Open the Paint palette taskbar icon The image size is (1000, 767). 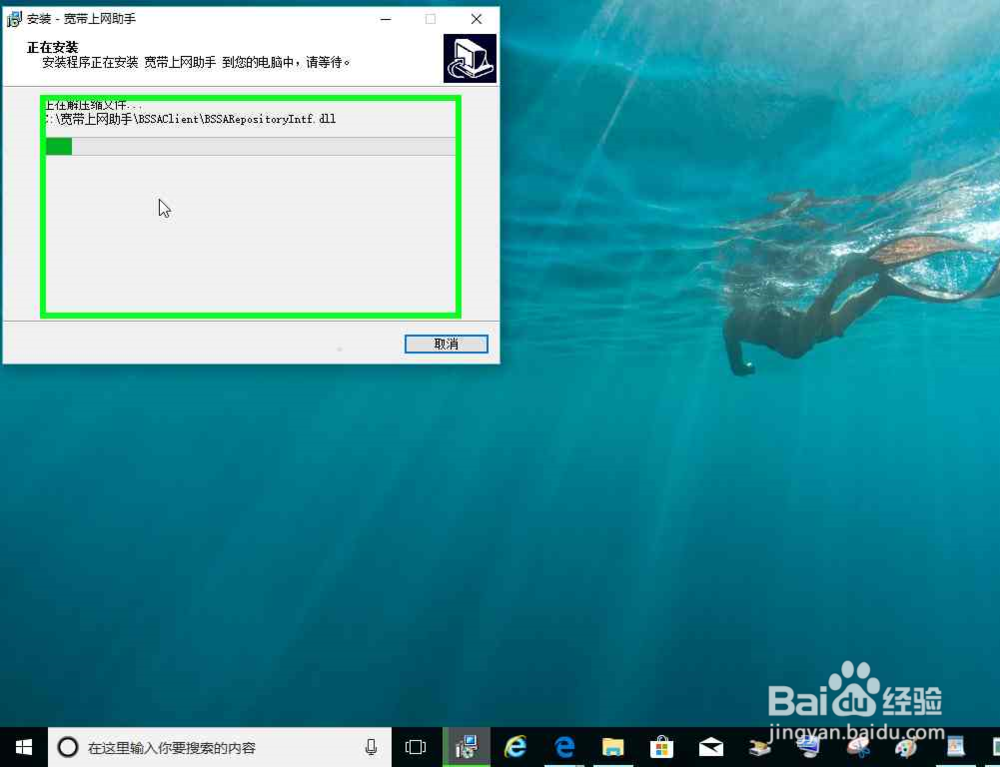906,747
